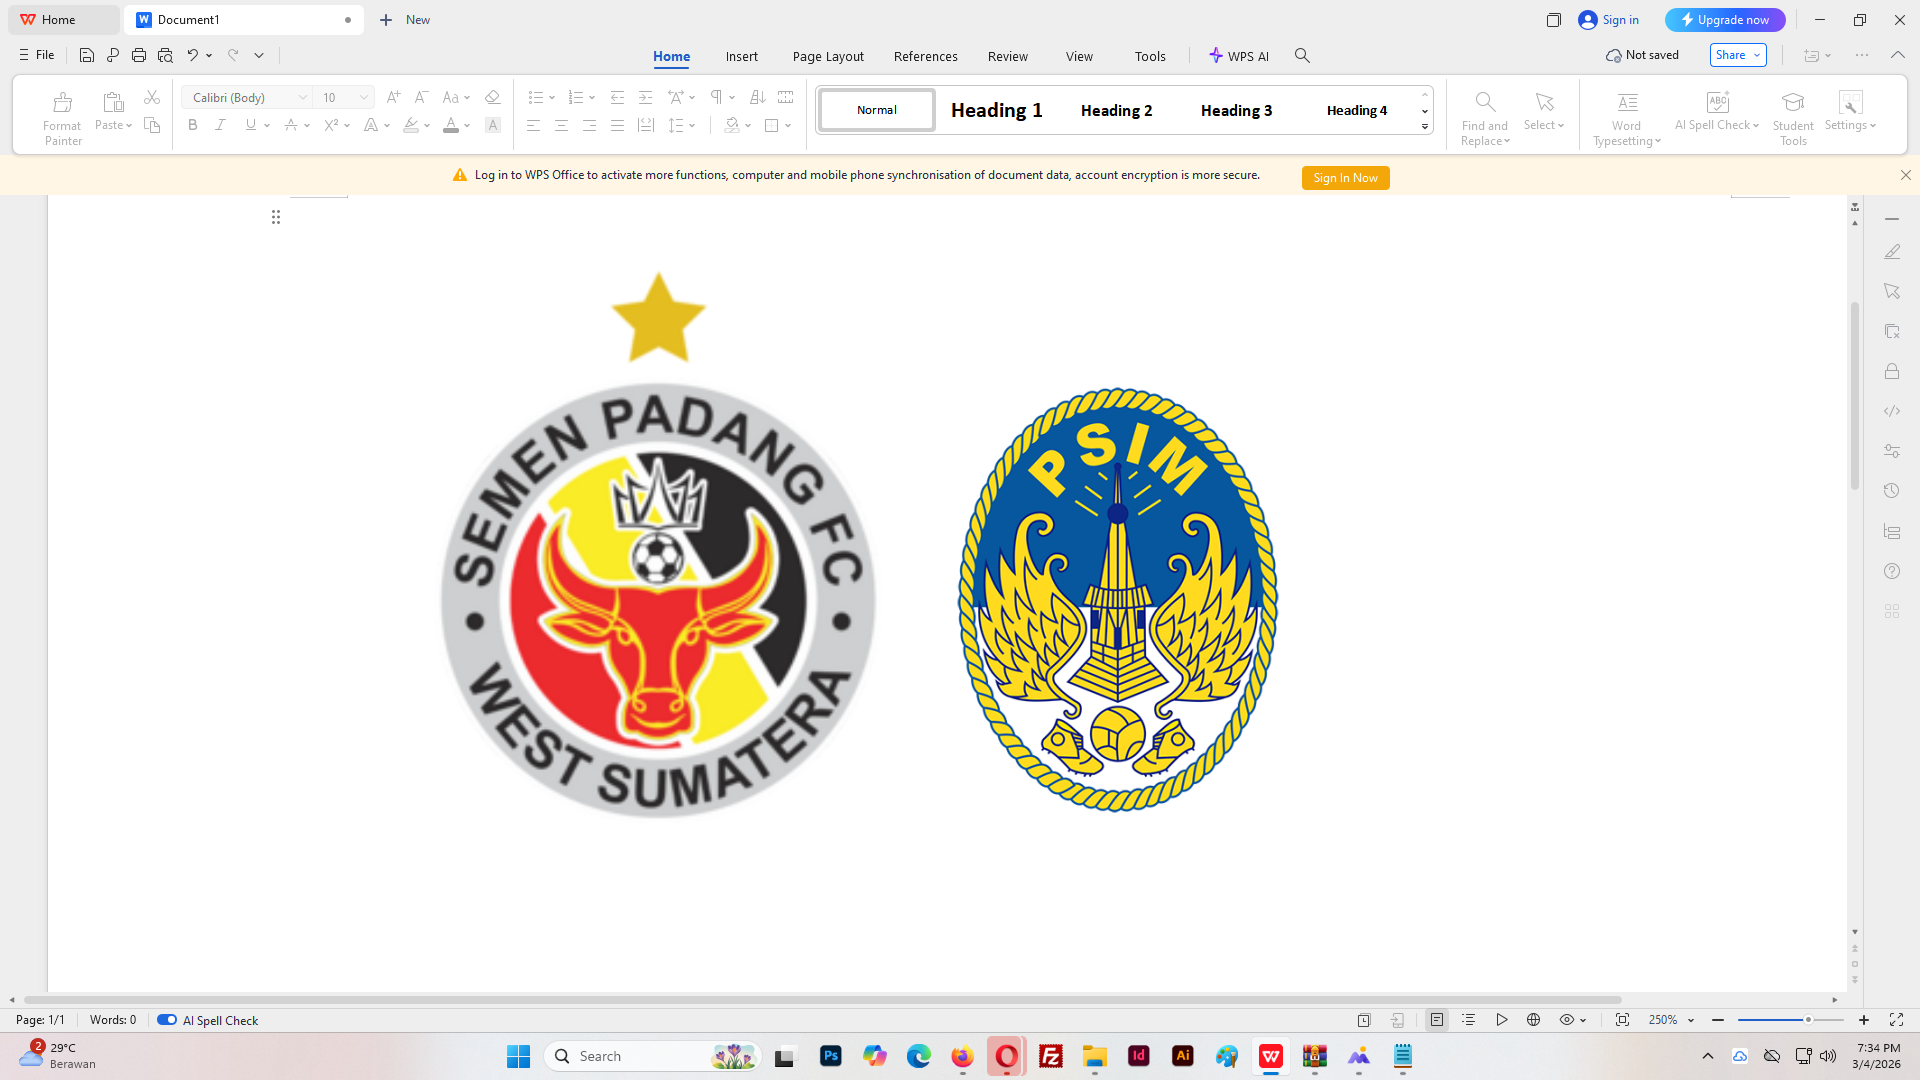1920x1080 pixels.
Task: Switch to the Review tab
Action: 1008,56
